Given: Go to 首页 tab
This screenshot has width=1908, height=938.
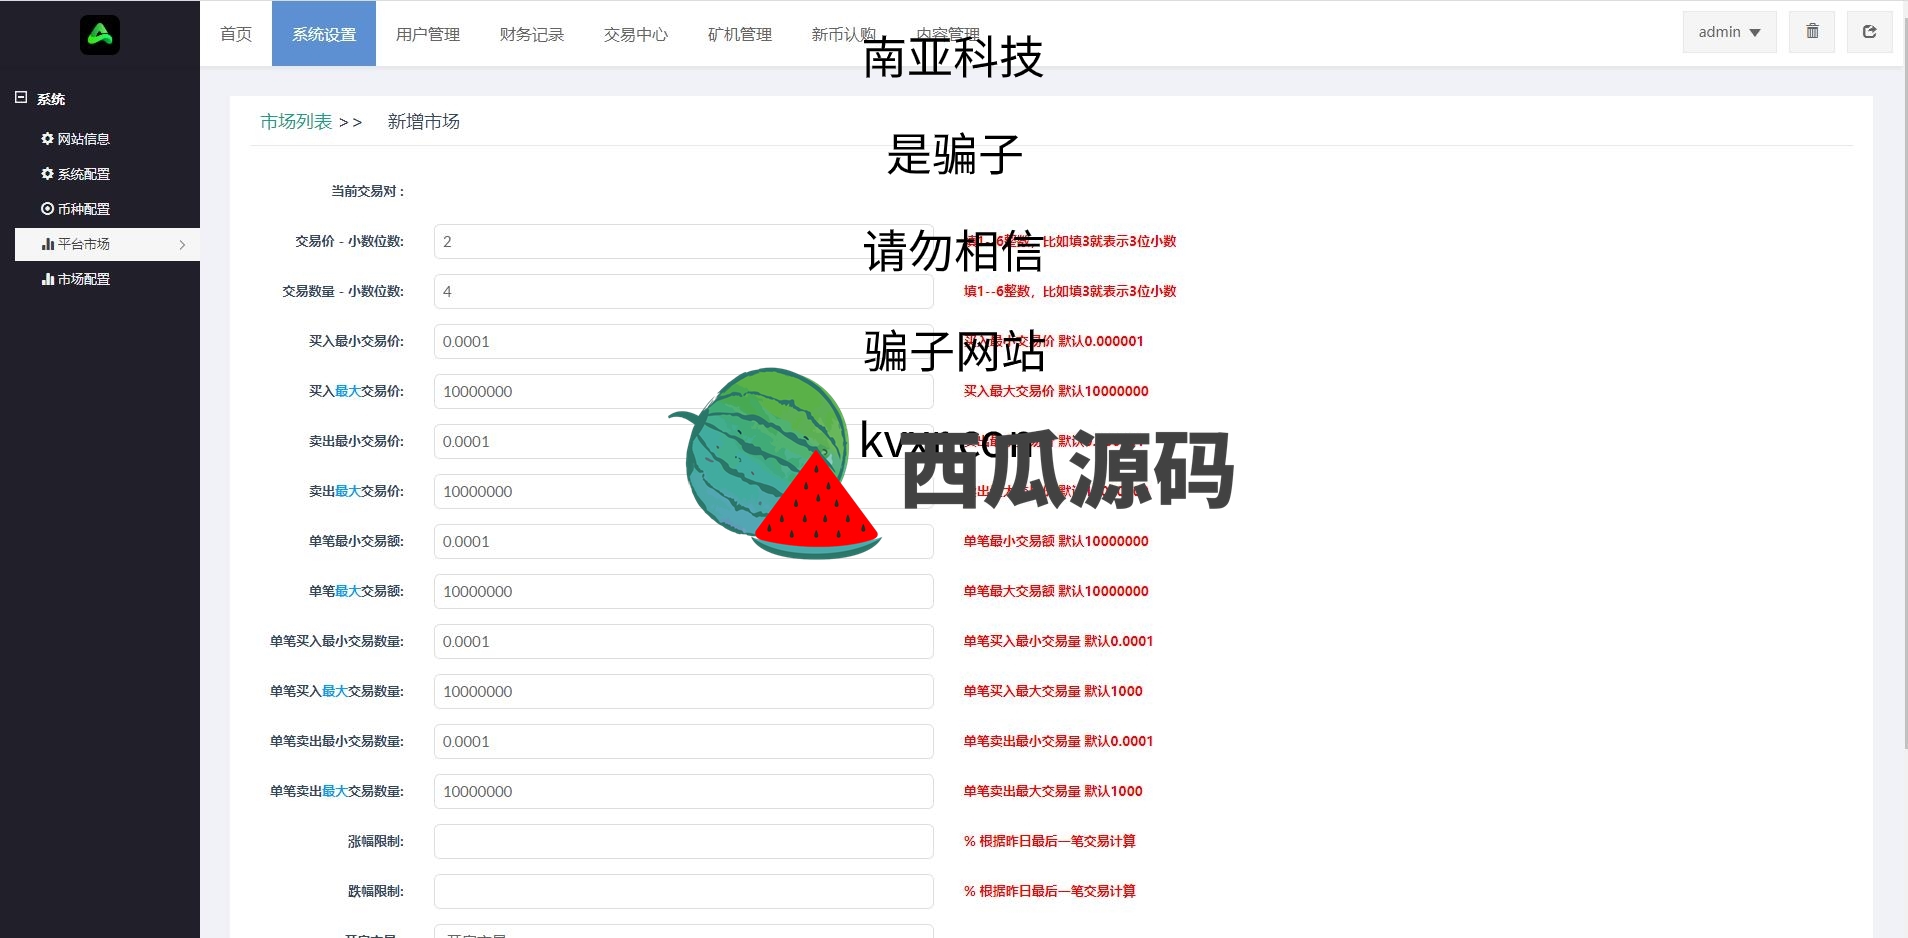Looking at the screenshot, I should pos(236,34).
